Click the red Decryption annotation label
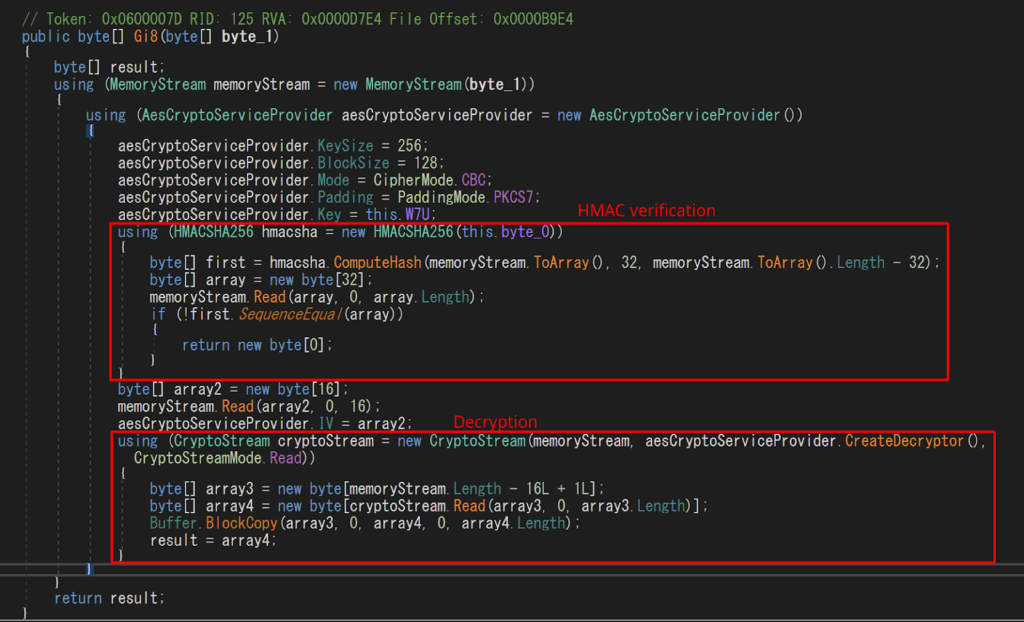The height and width of the screenshot is (622, 1024). (x=496, y=422)
